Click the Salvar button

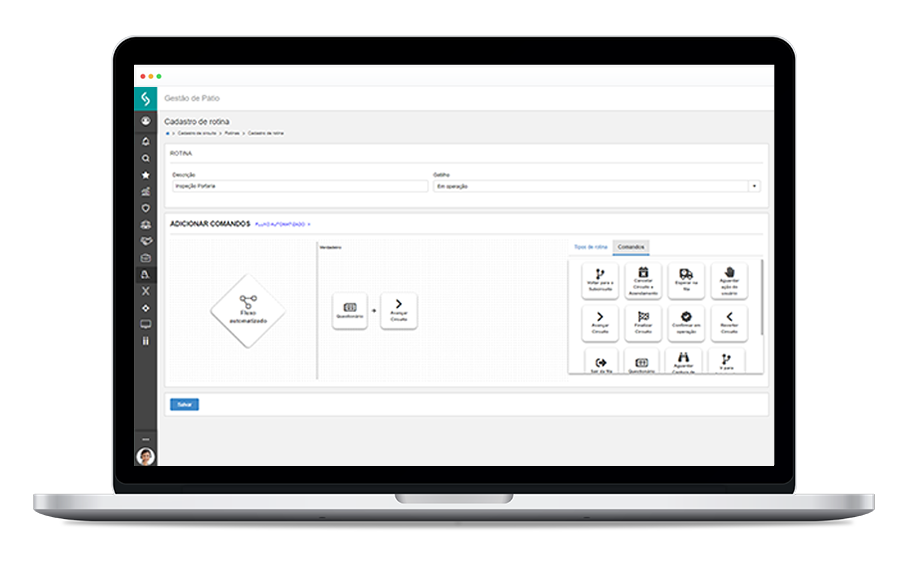pos(184,405)
